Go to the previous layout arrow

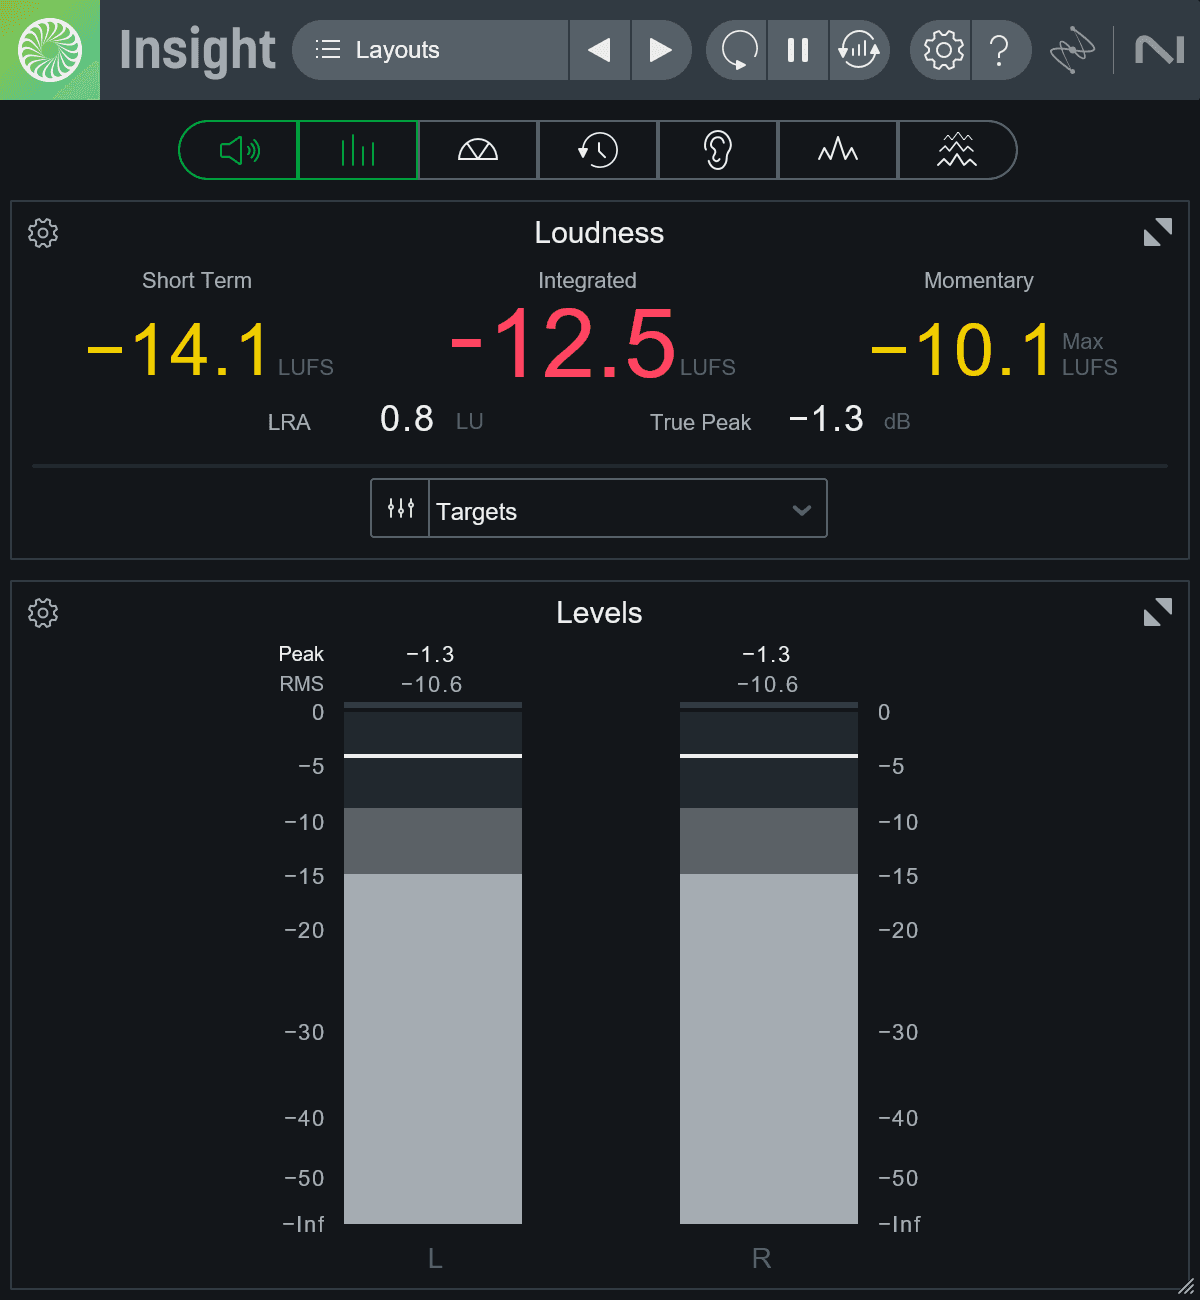(599, 50)
